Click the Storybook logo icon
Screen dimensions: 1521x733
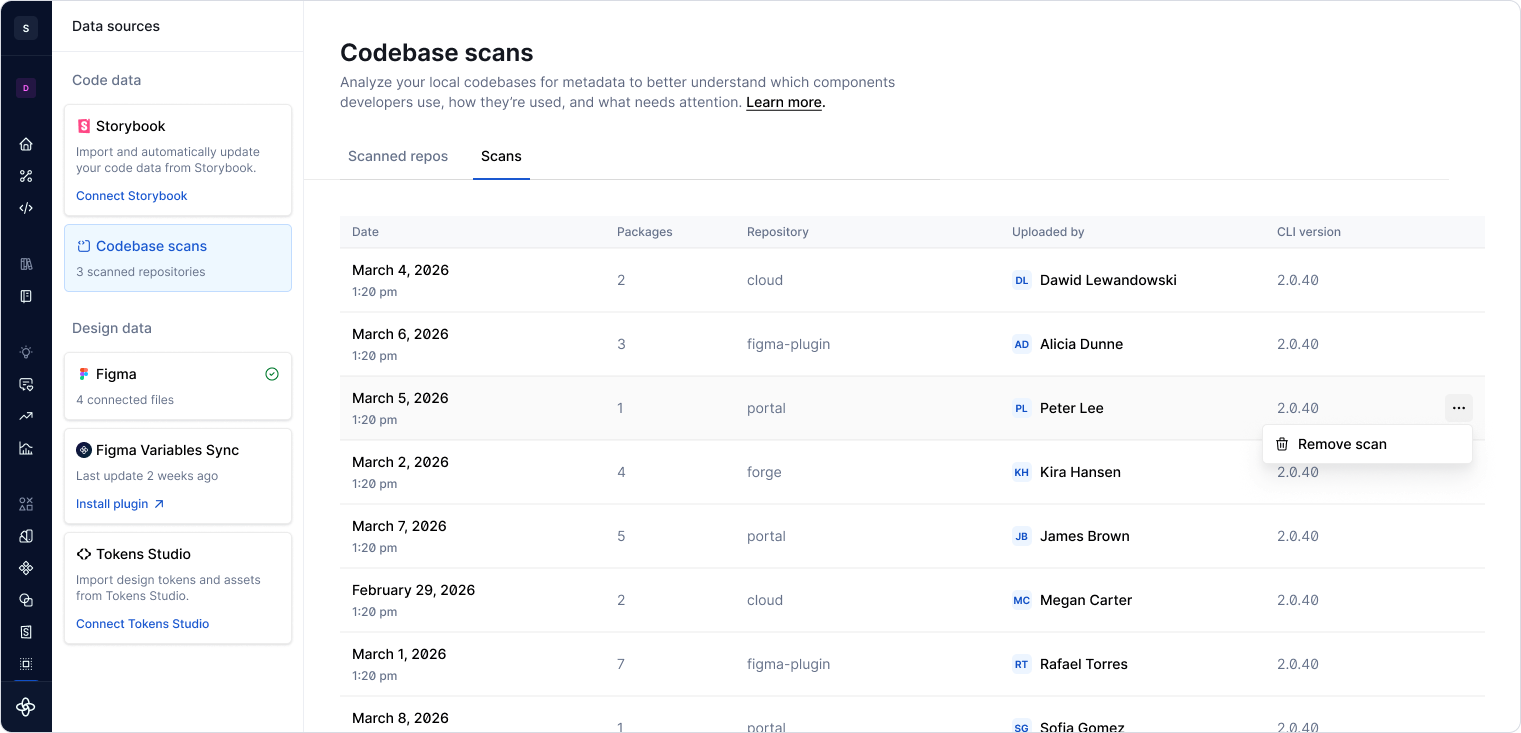point(84,126)
